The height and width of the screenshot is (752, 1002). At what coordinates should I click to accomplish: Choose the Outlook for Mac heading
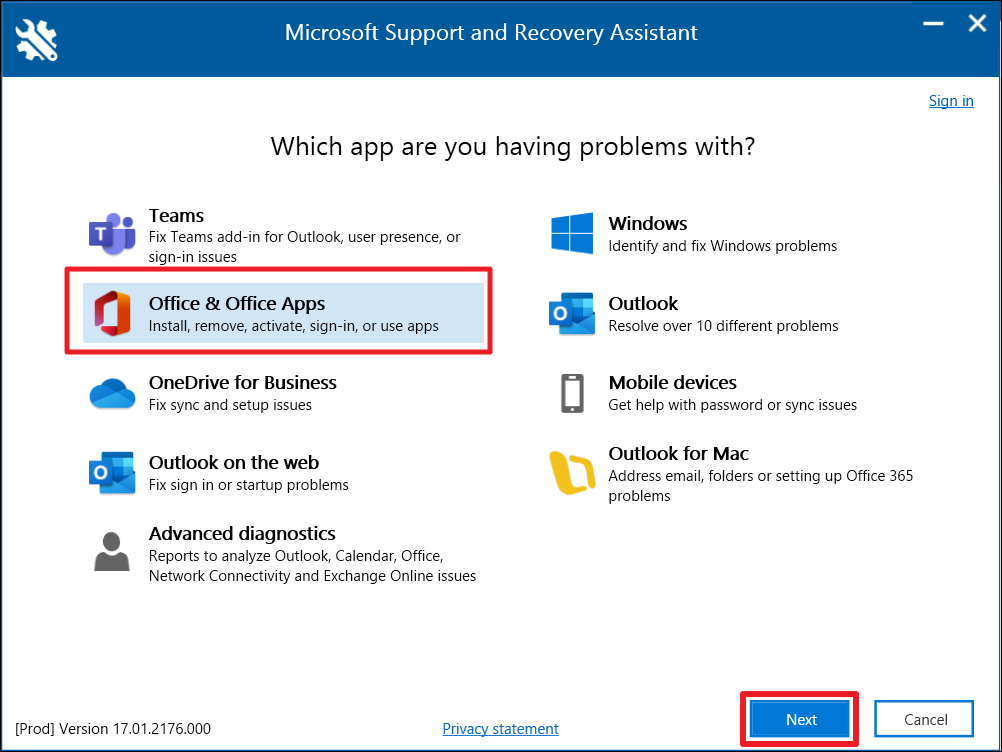tap(678, 454)
